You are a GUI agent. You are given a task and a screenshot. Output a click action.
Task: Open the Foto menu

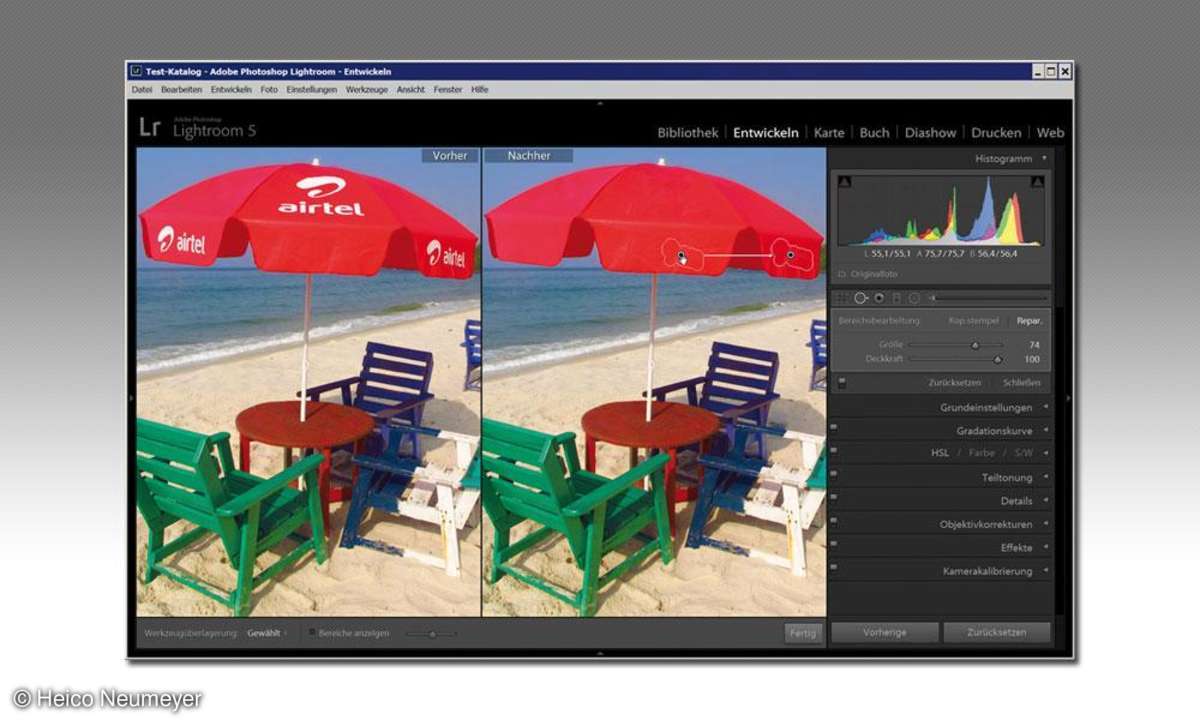point(269,89)
